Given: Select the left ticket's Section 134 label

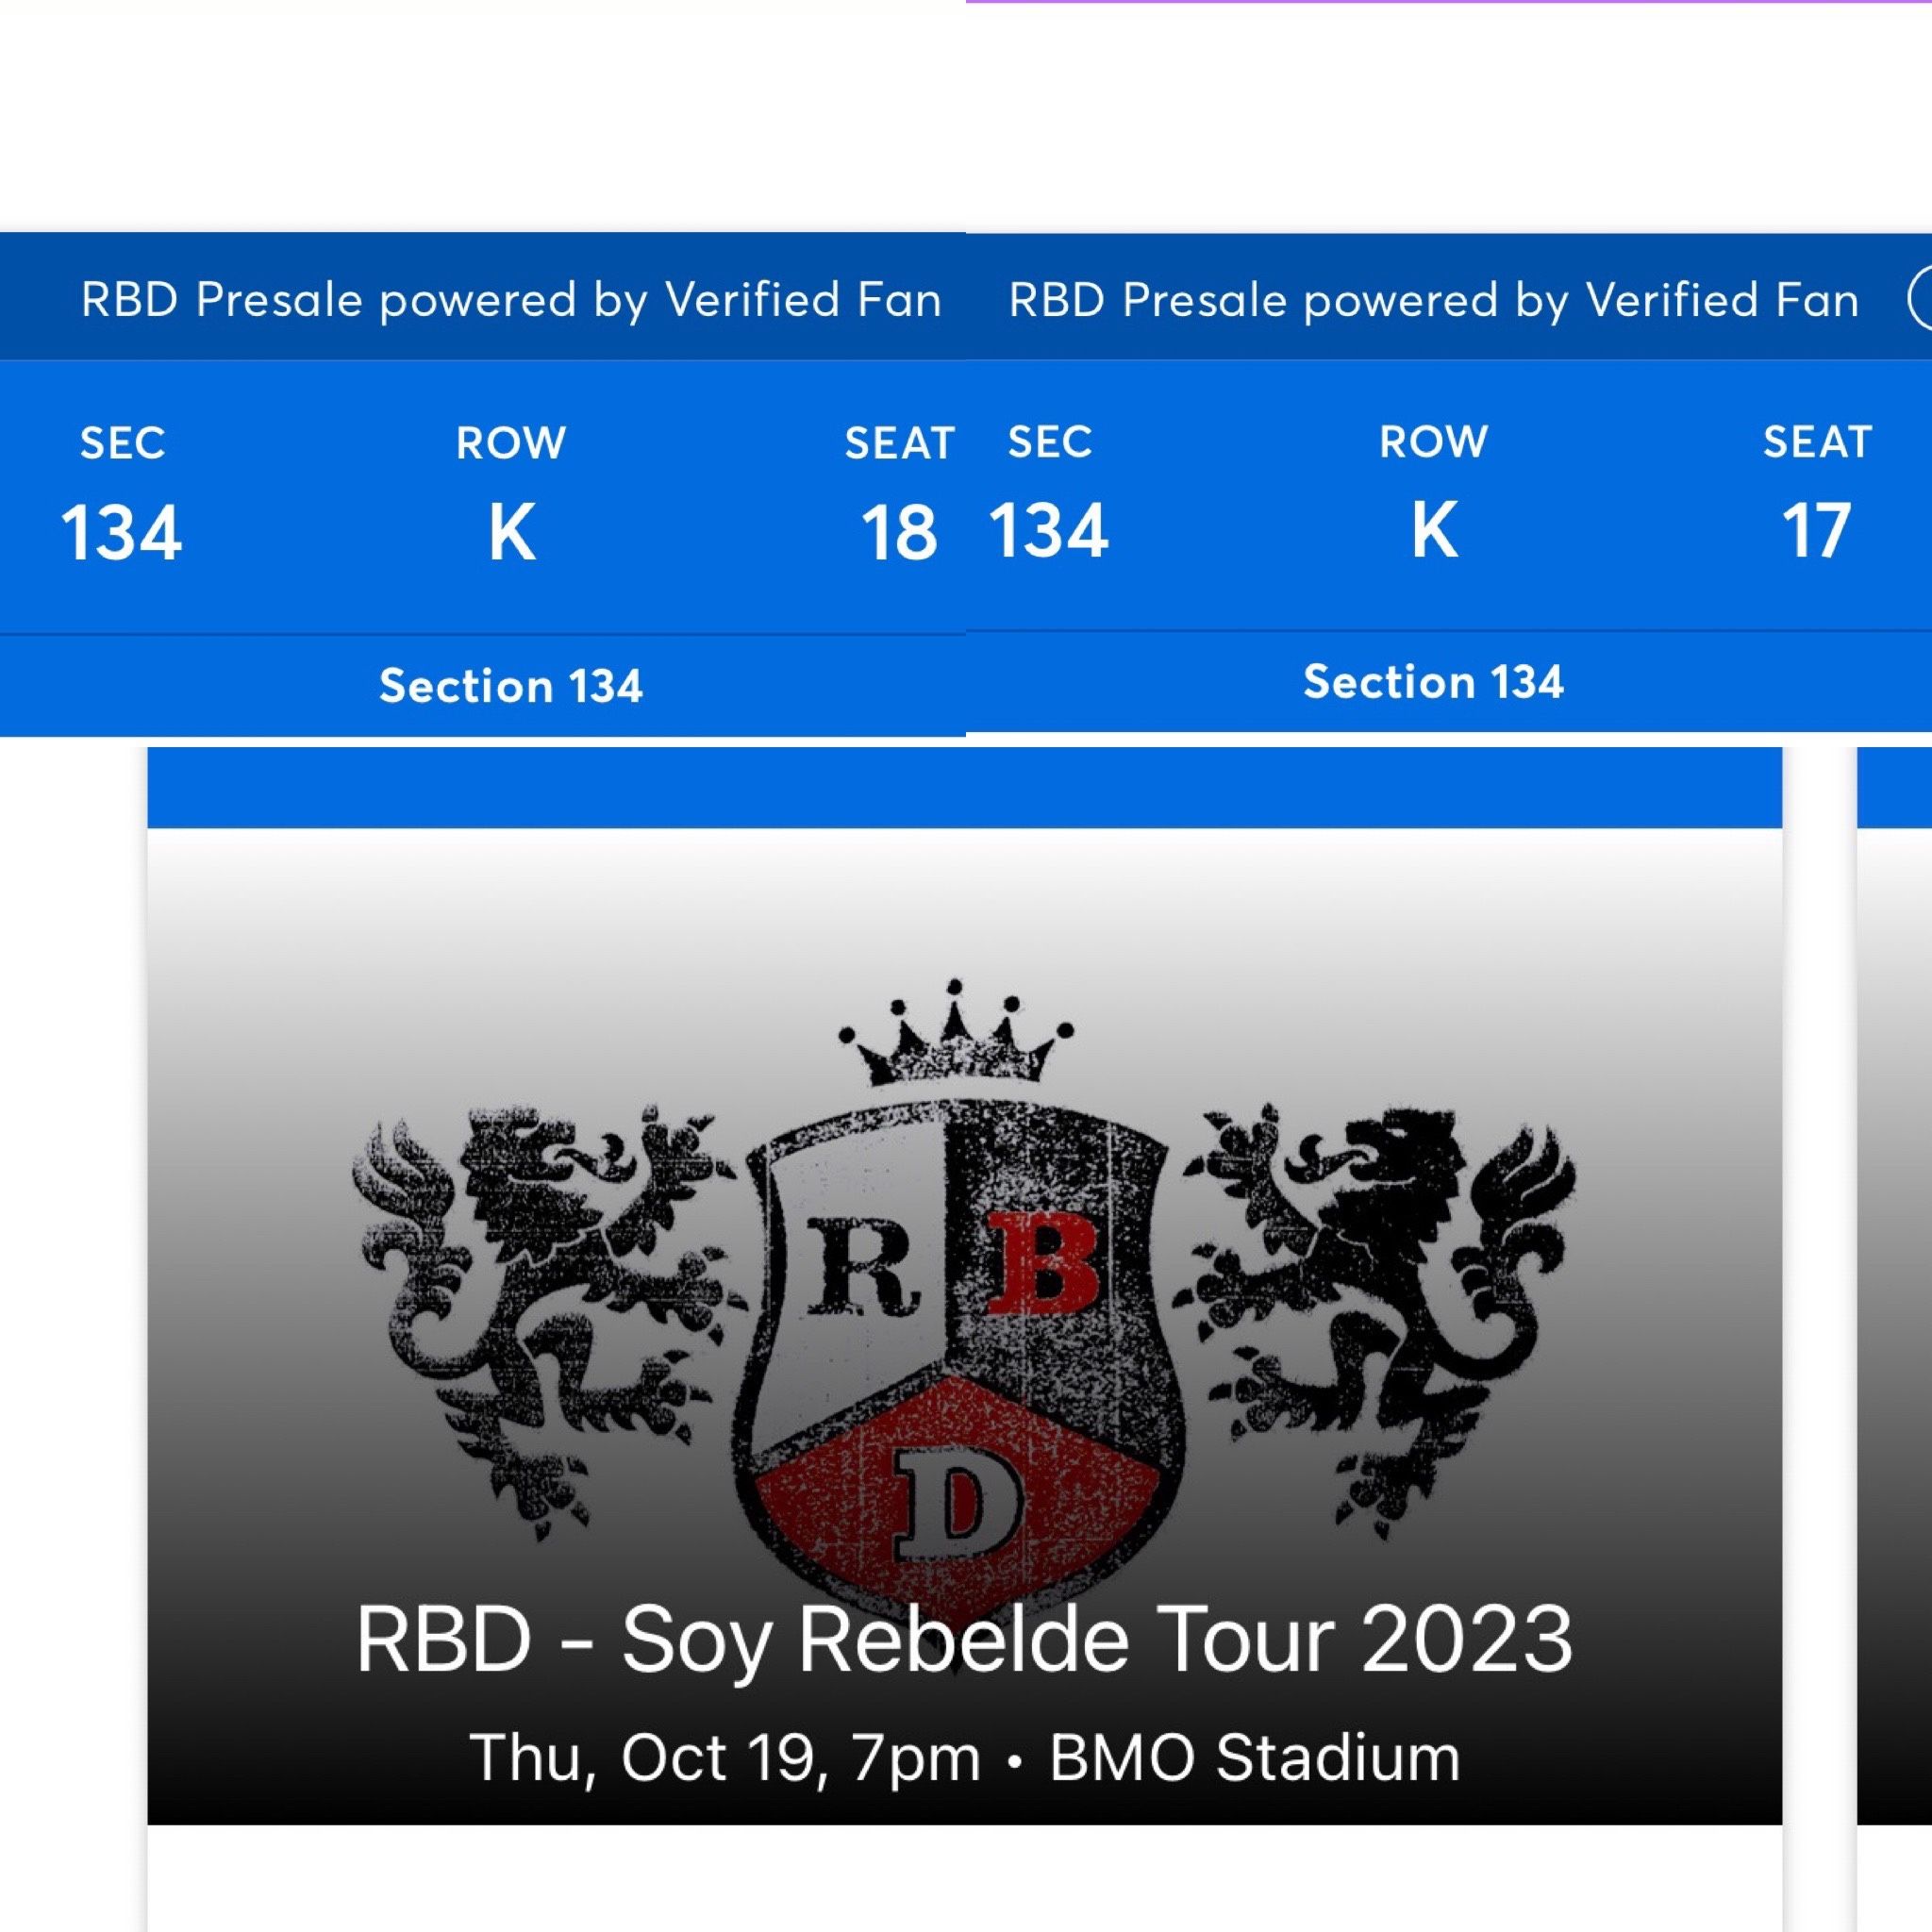Looking at the screenshot, I should point(511,686).
